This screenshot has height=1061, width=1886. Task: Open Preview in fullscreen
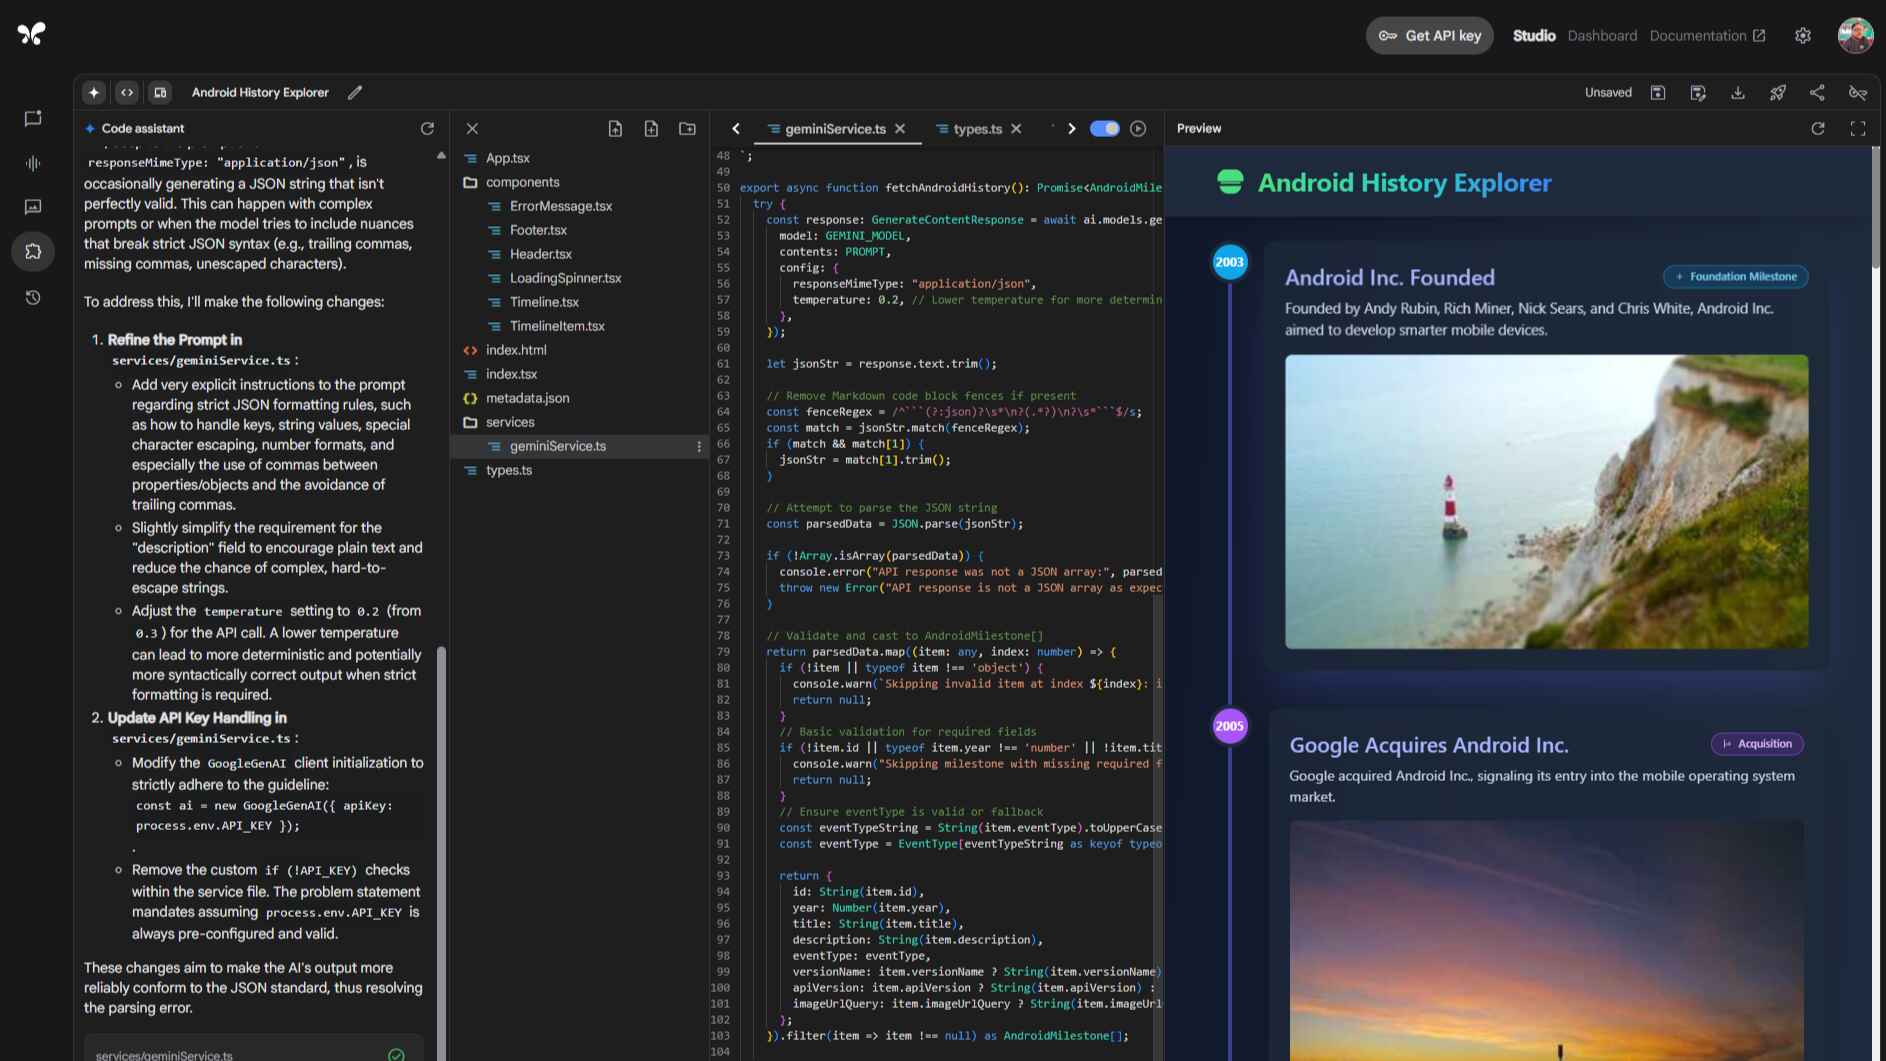pos(1858,128)
